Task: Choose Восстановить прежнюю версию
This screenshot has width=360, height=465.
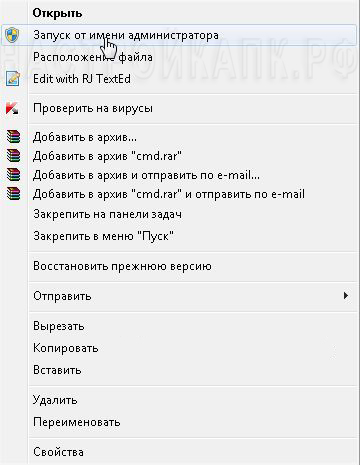Action: tap(122, 266)
